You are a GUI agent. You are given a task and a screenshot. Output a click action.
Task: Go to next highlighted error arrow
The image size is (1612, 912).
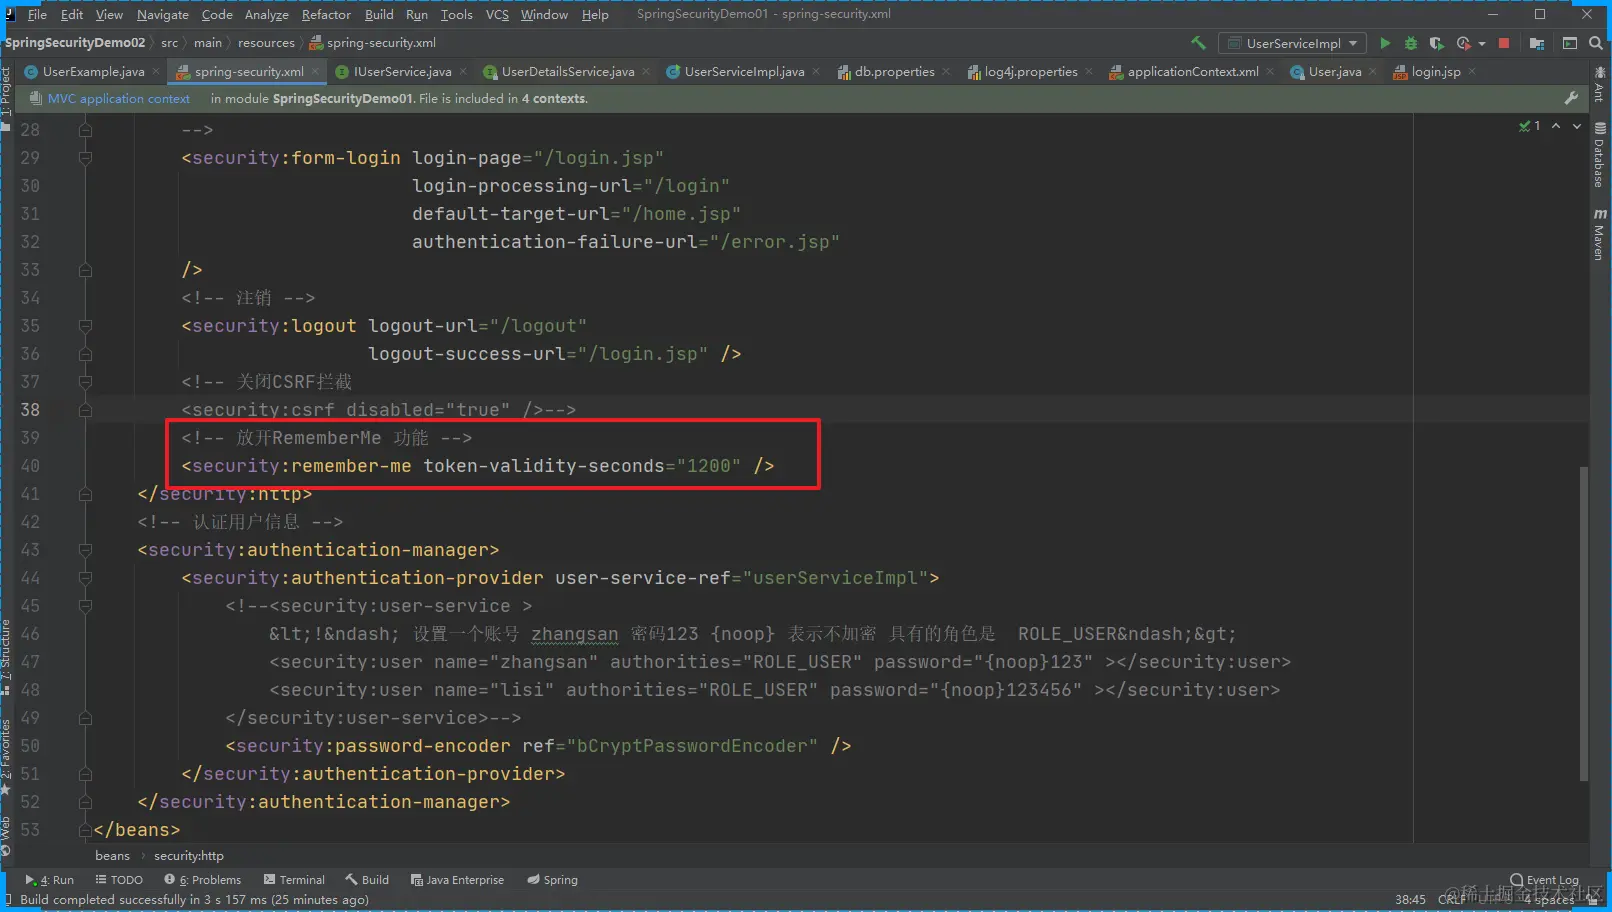pos(1577,126)
